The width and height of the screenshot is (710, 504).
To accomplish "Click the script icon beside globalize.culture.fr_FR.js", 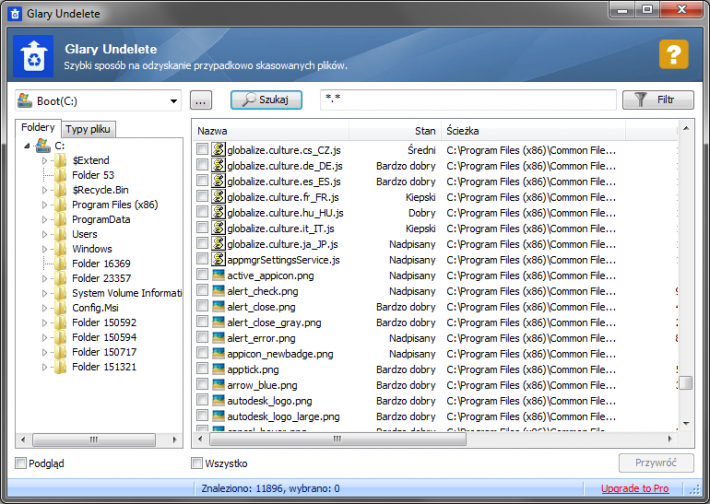I will [x=218, y=197].
